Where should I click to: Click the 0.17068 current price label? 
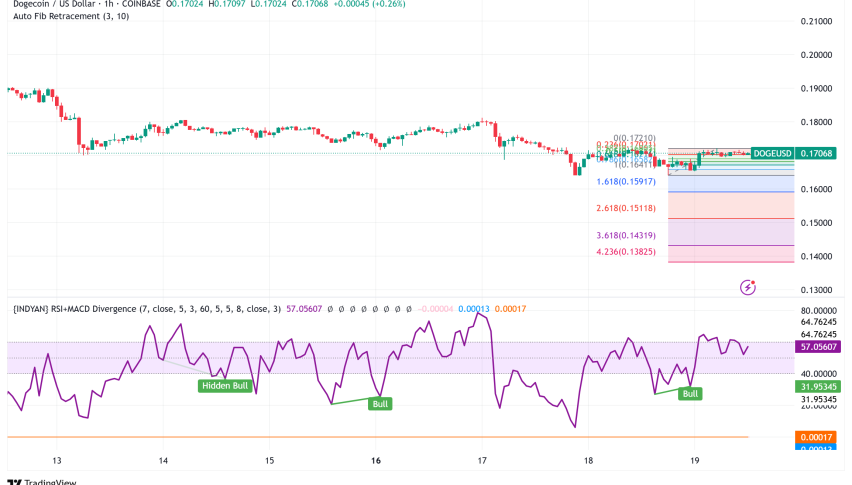[x=816, y=153]
